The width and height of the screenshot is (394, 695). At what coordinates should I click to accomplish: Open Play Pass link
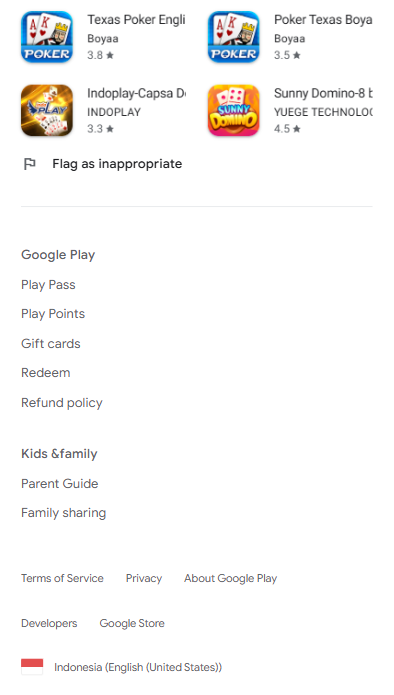(48, 285)
